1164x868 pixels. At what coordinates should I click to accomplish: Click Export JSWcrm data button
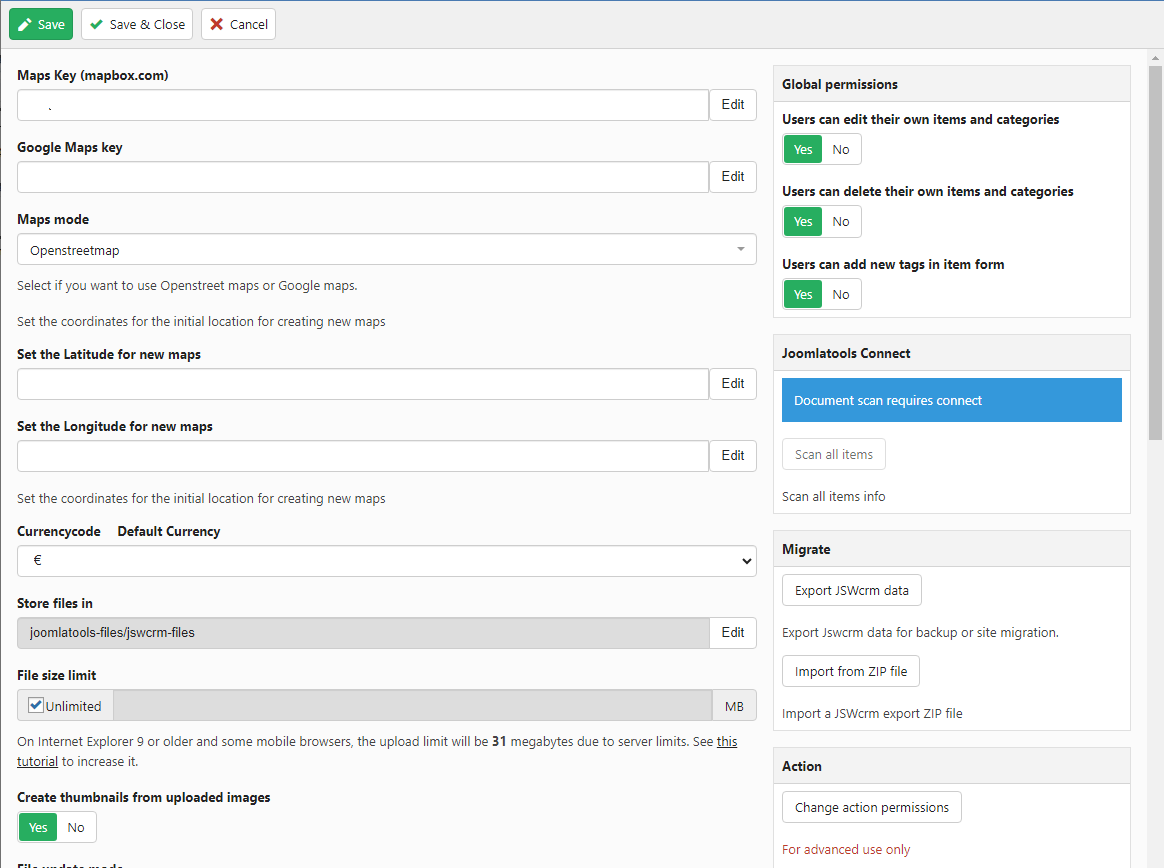pos(851,590)
